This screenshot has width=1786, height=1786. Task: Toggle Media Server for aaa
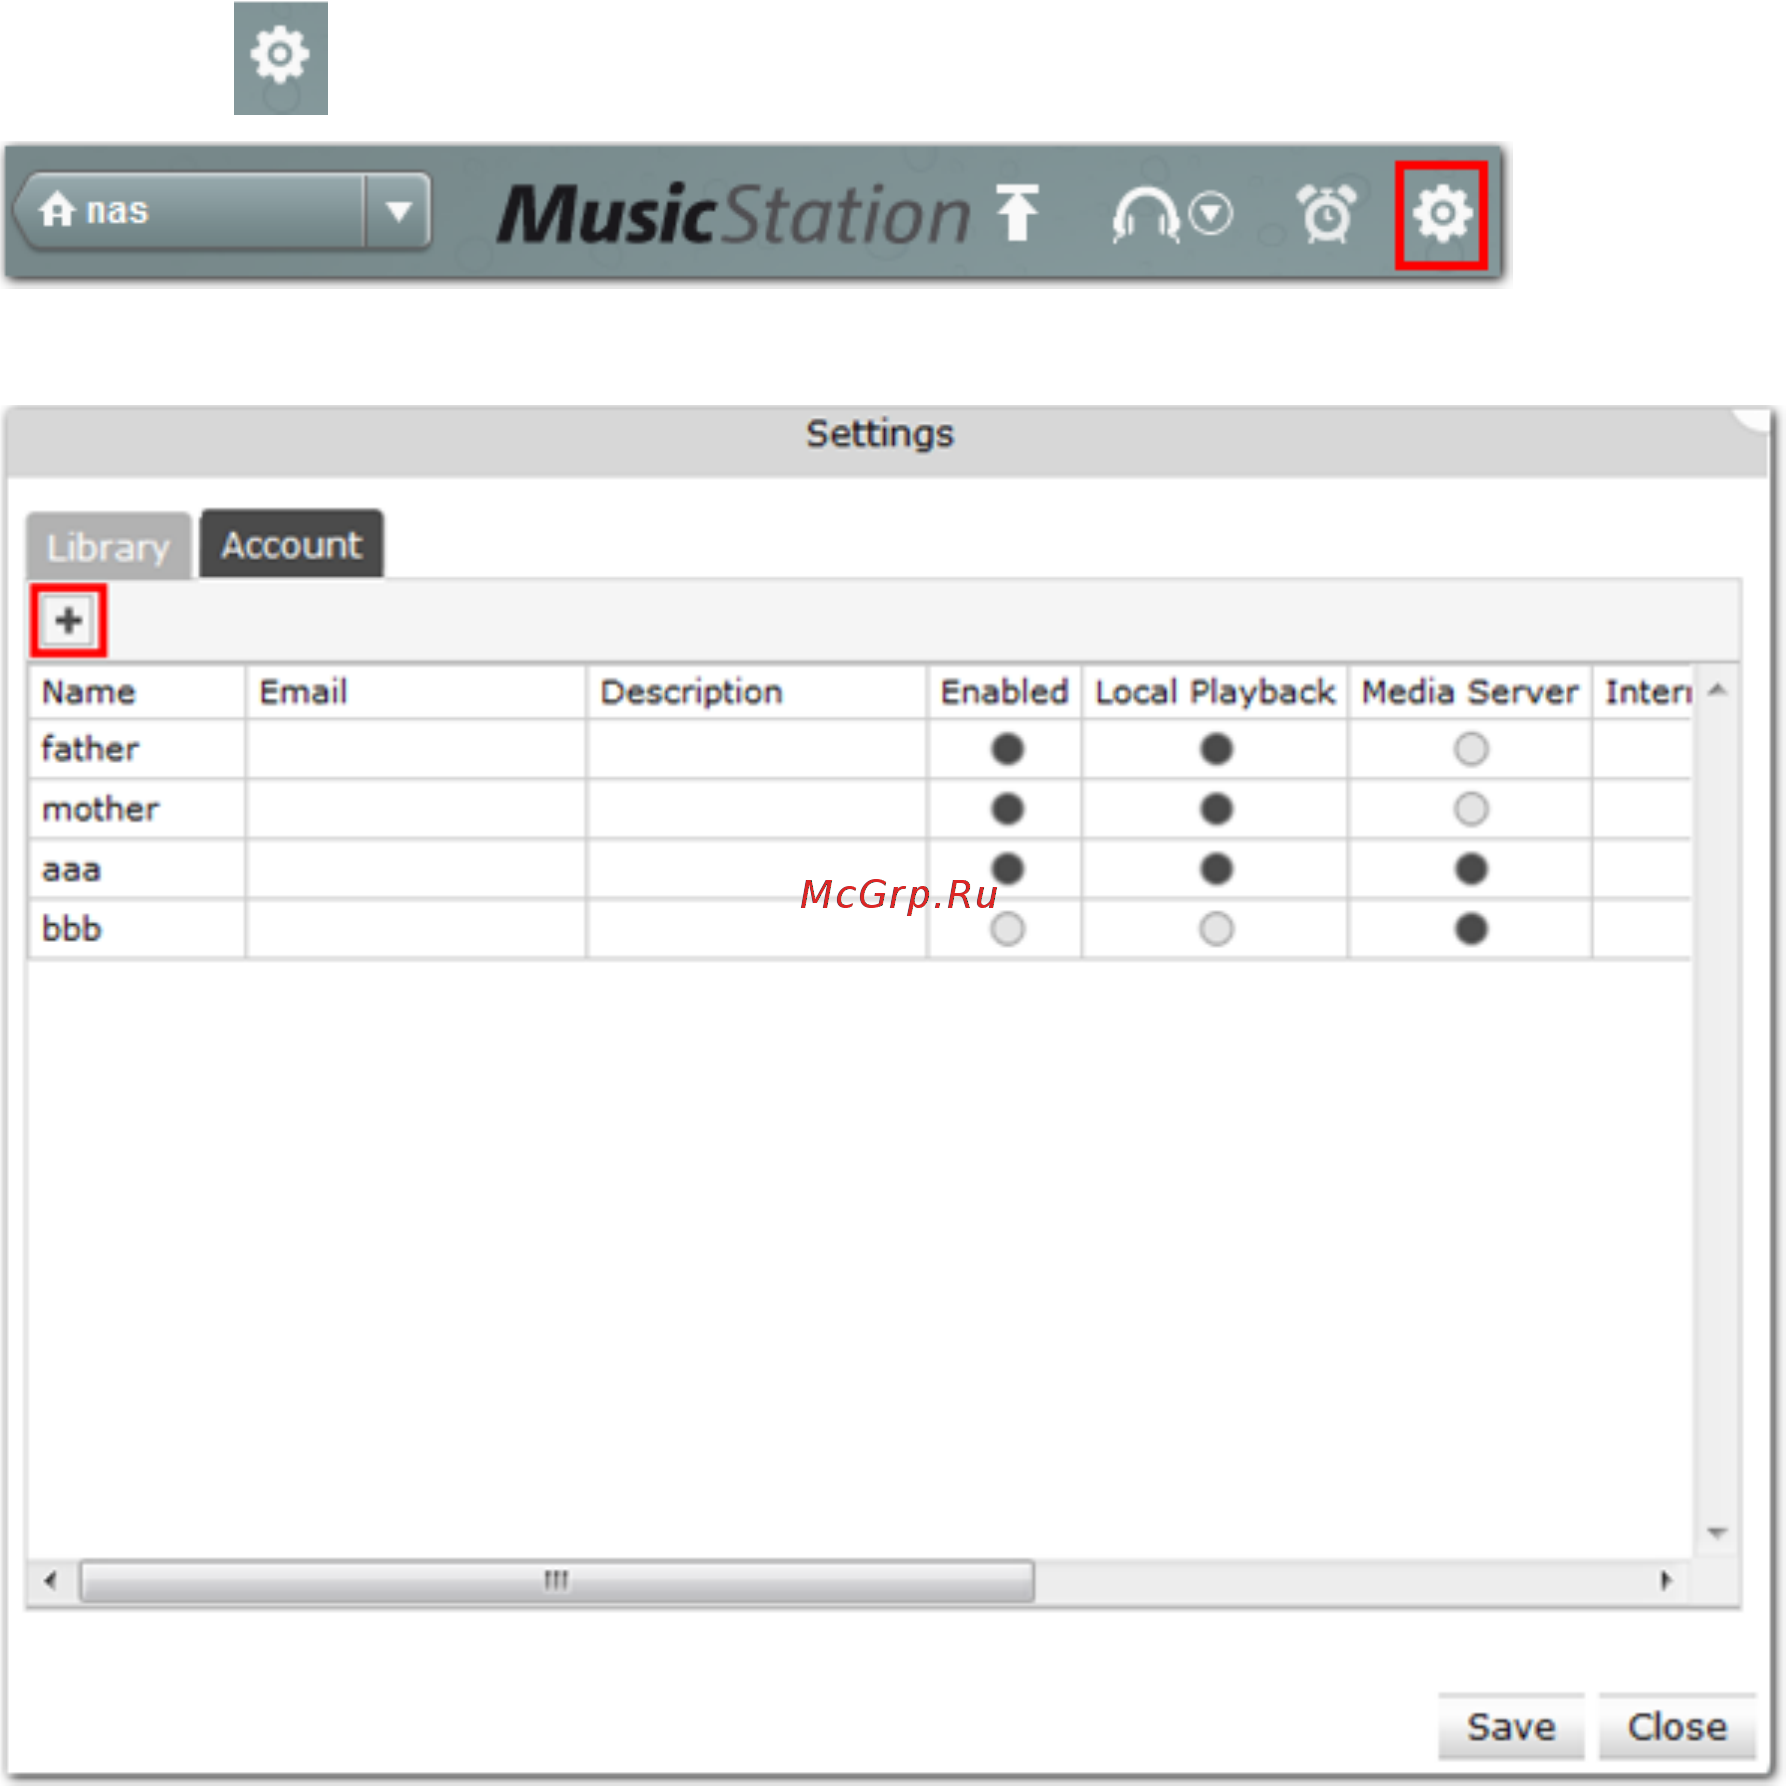coord(1471,869)
